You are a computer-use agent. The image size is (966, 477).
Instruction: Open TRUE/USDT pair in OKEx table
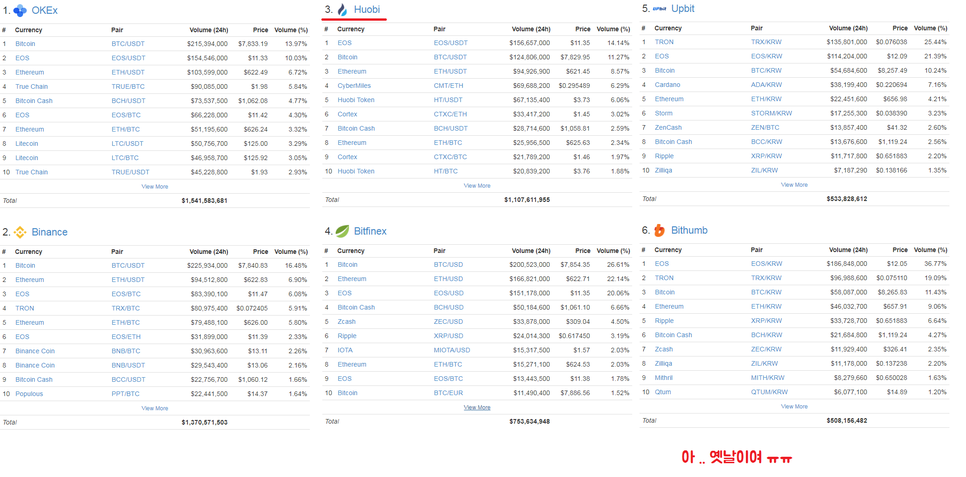click(130, 172)
